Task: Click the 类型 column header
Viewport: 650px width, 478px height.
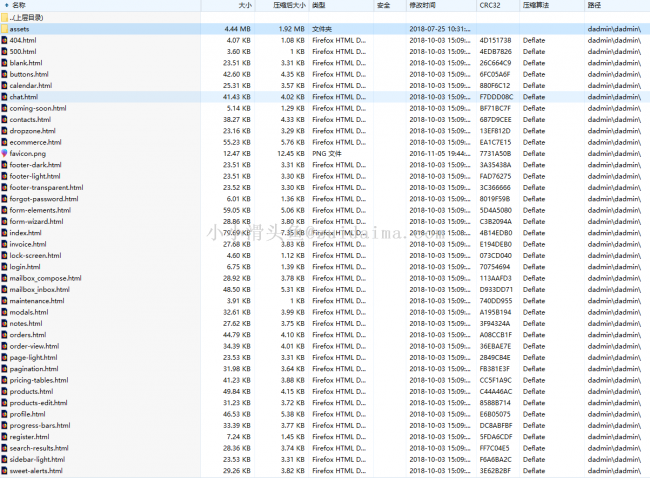Action: pyautogui.click(x=319, y=5)
